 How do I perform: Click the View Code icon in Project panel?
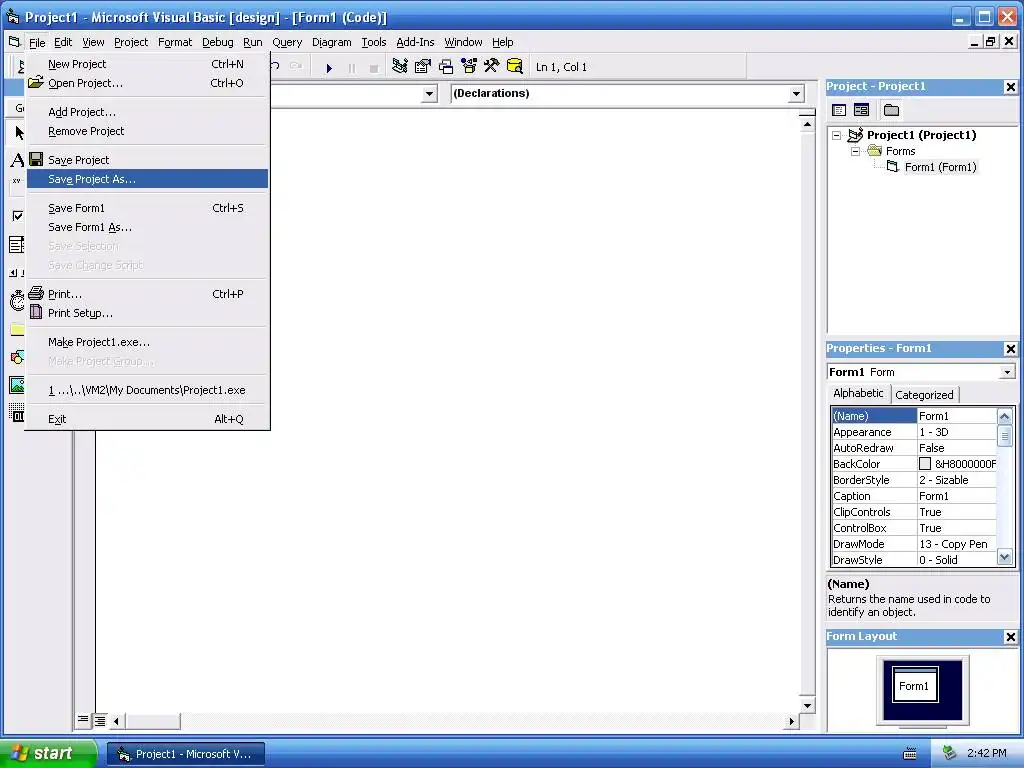click(839, 110)
